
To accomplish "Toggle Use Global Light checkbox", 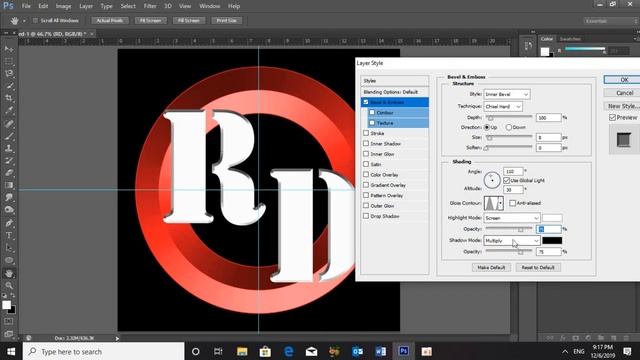I will click(x=507, y=180).
